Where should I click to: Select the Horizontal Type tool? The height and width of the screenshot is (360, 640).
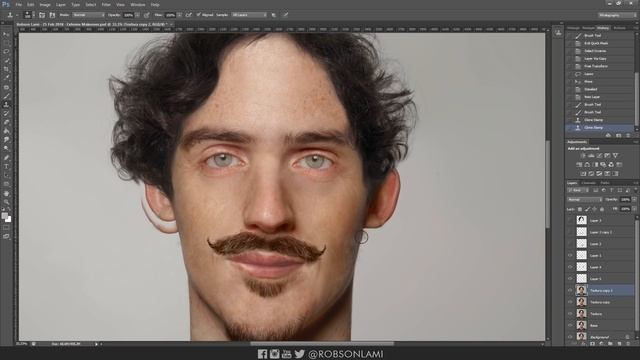pos(6,167)
